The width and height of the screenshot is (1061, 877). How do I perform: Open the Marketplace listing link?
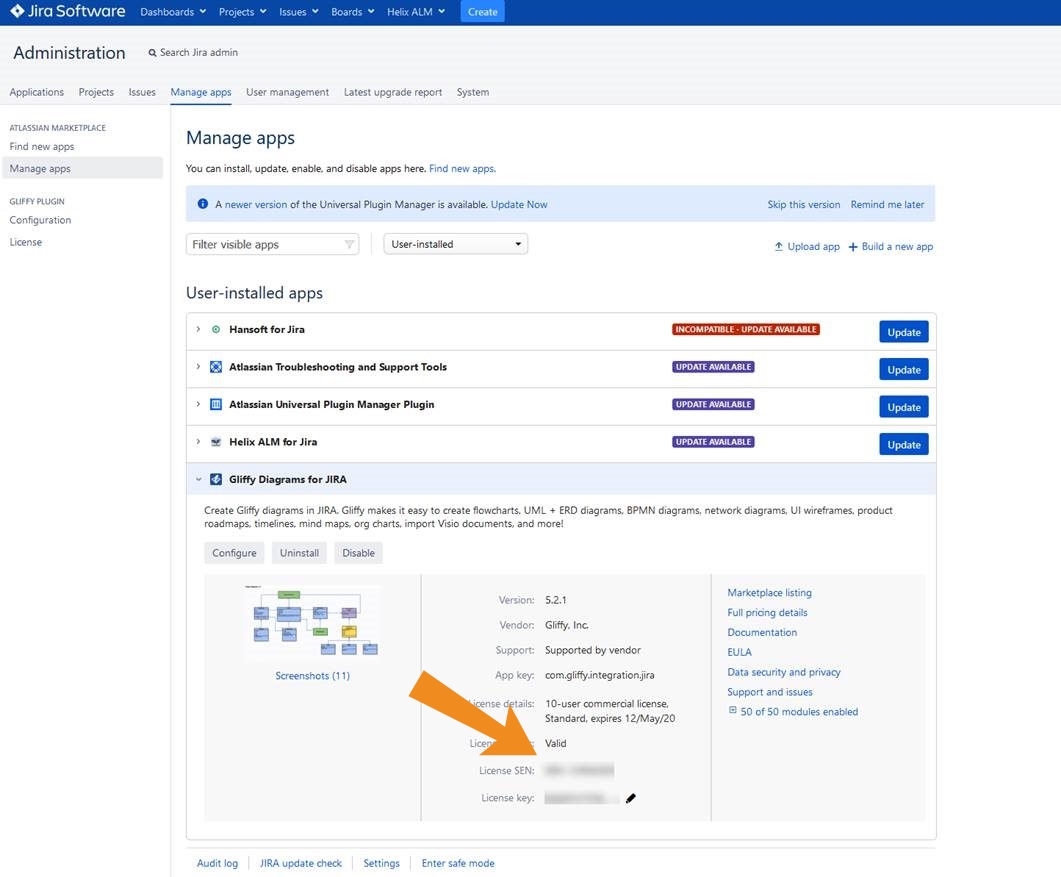(x=769, y=592)
